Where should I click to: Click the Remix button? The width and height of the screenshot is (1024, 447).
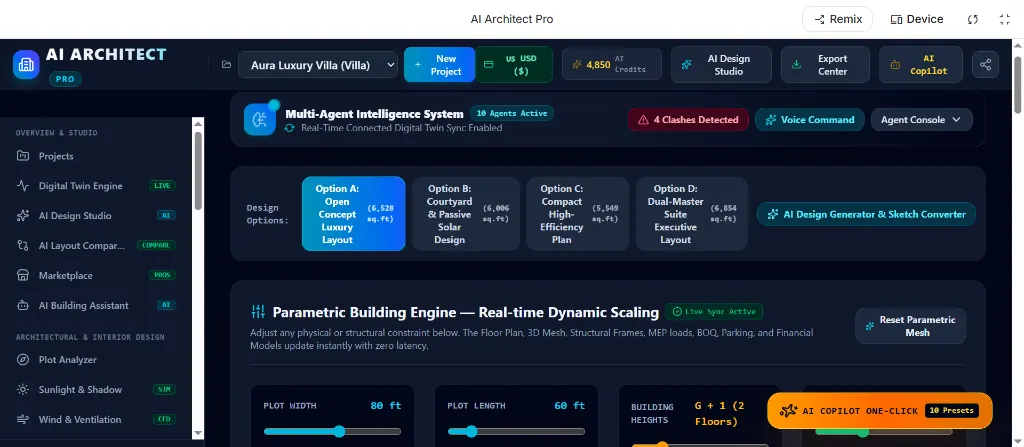coord(837,20)
